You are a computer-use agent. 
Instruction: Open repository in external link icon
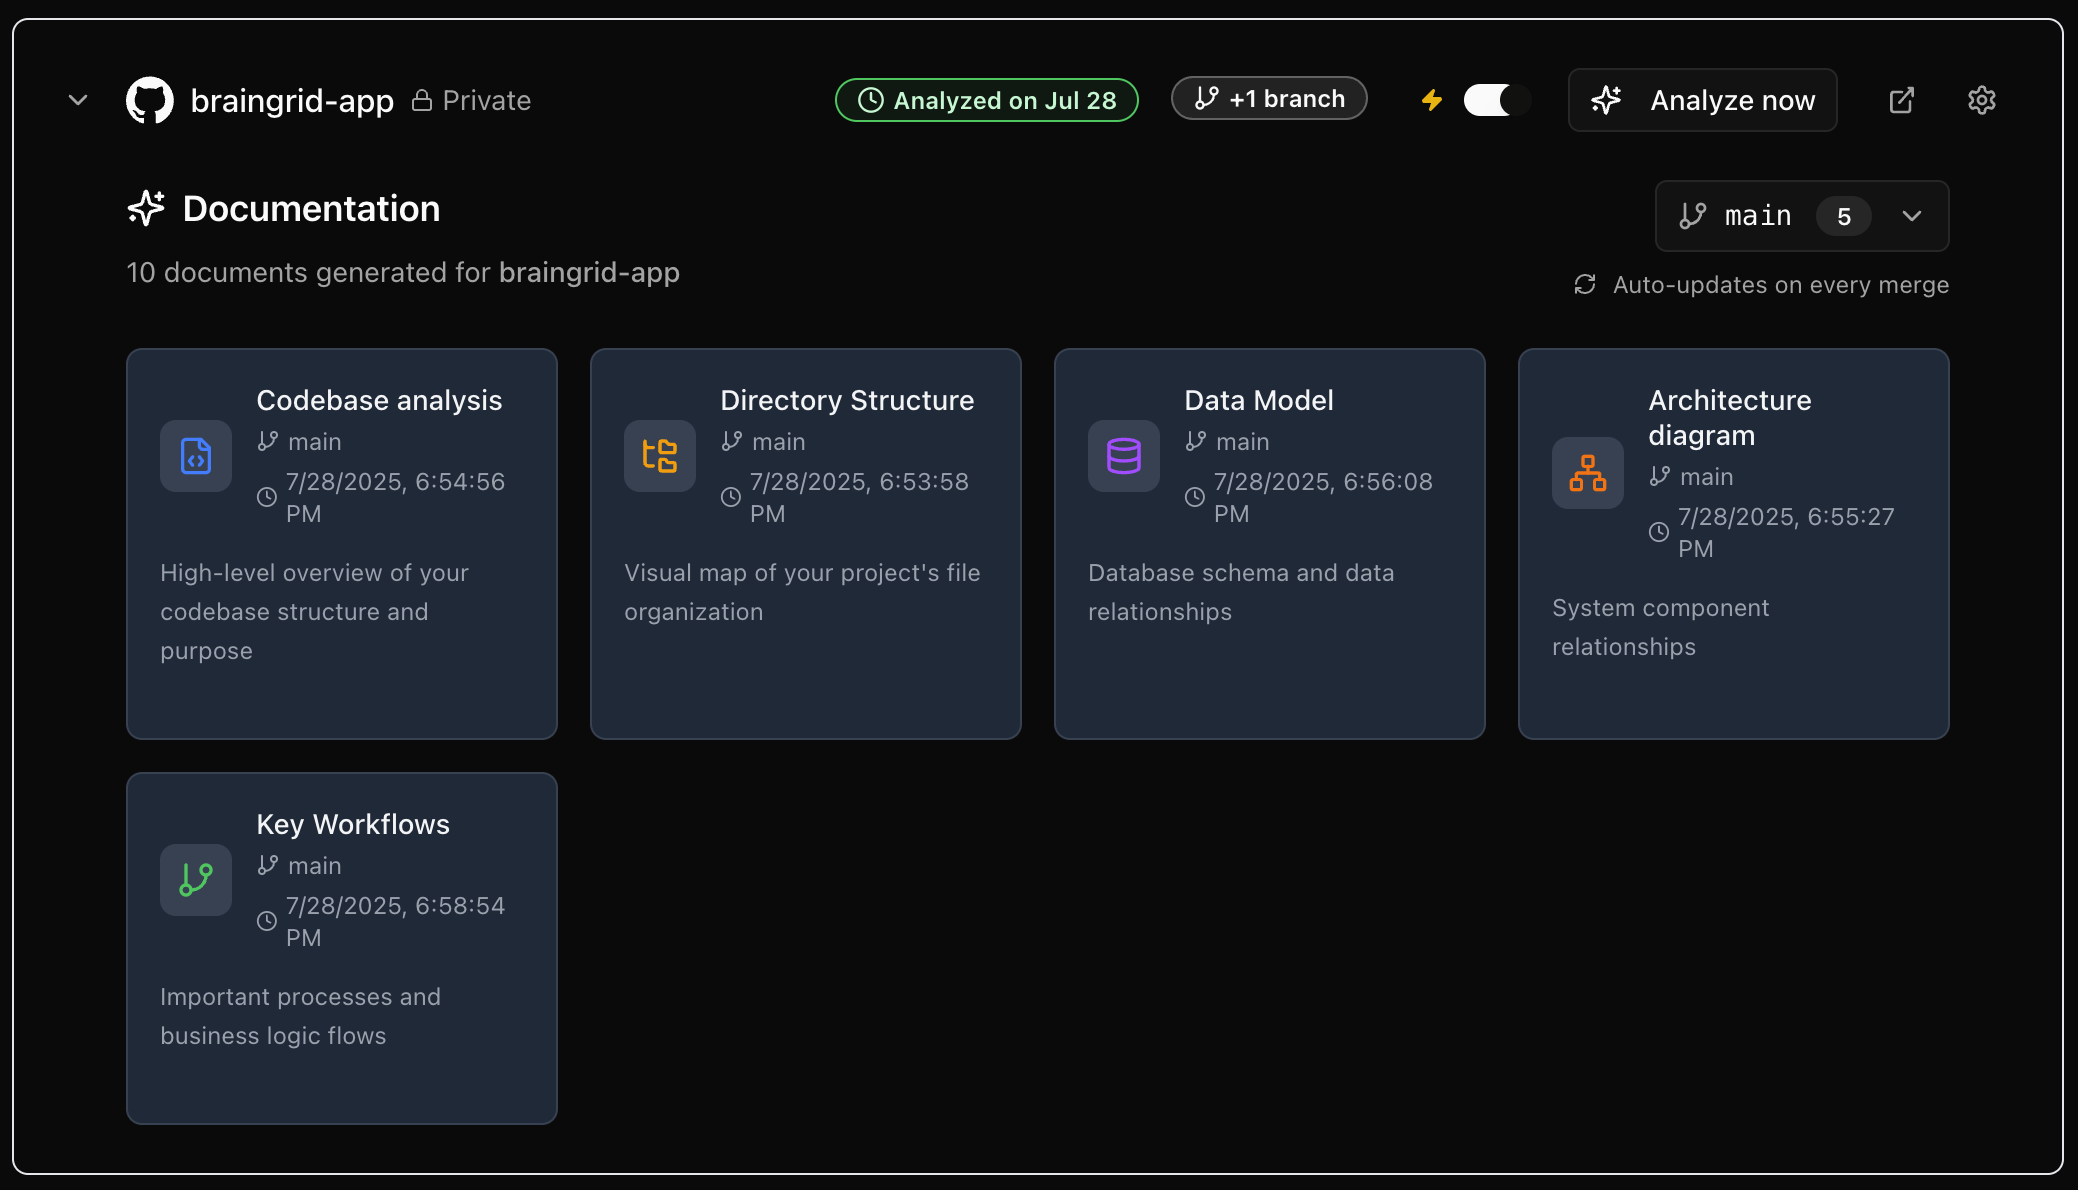coord(1901,100)
